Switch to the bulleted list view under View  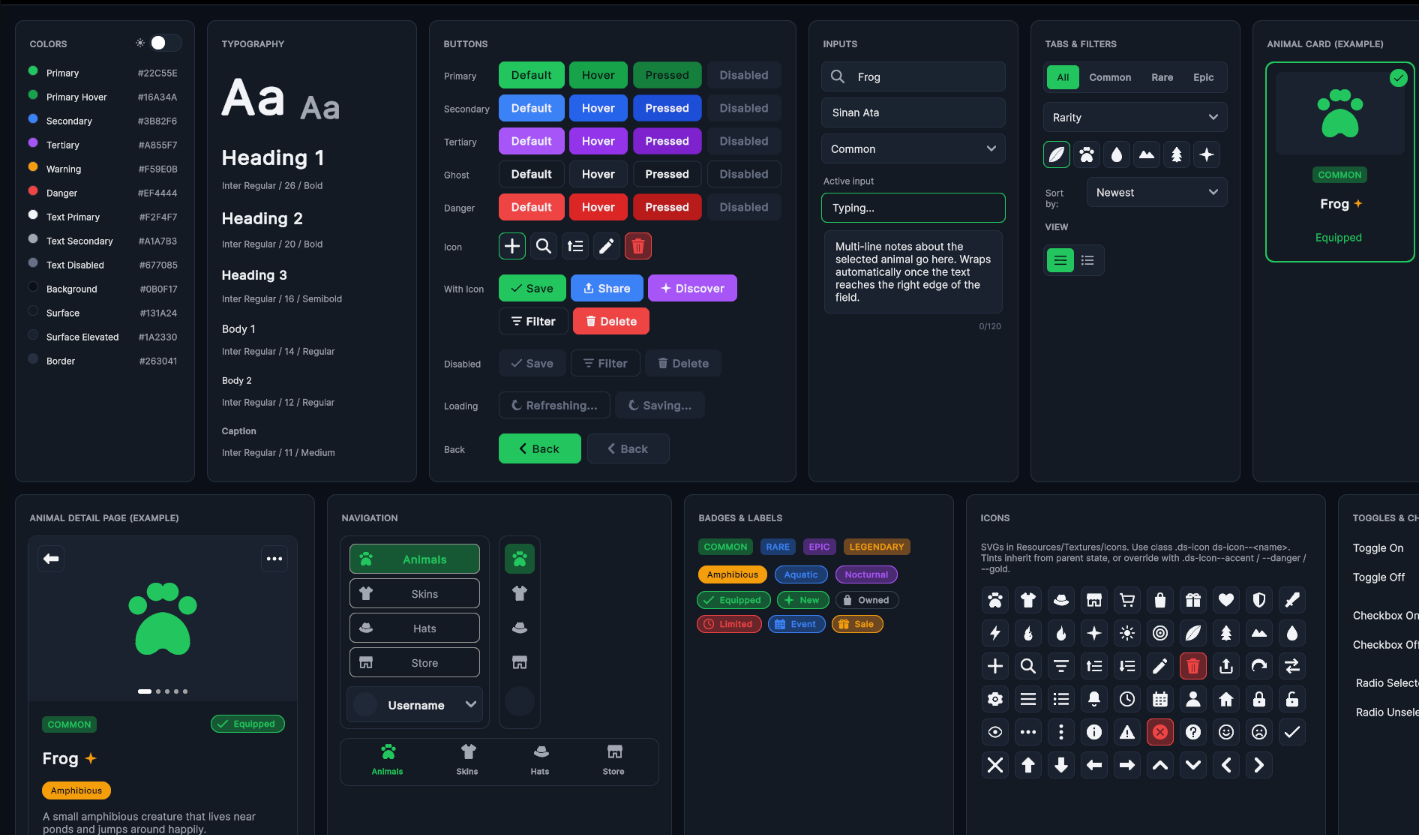(1088, 260)
